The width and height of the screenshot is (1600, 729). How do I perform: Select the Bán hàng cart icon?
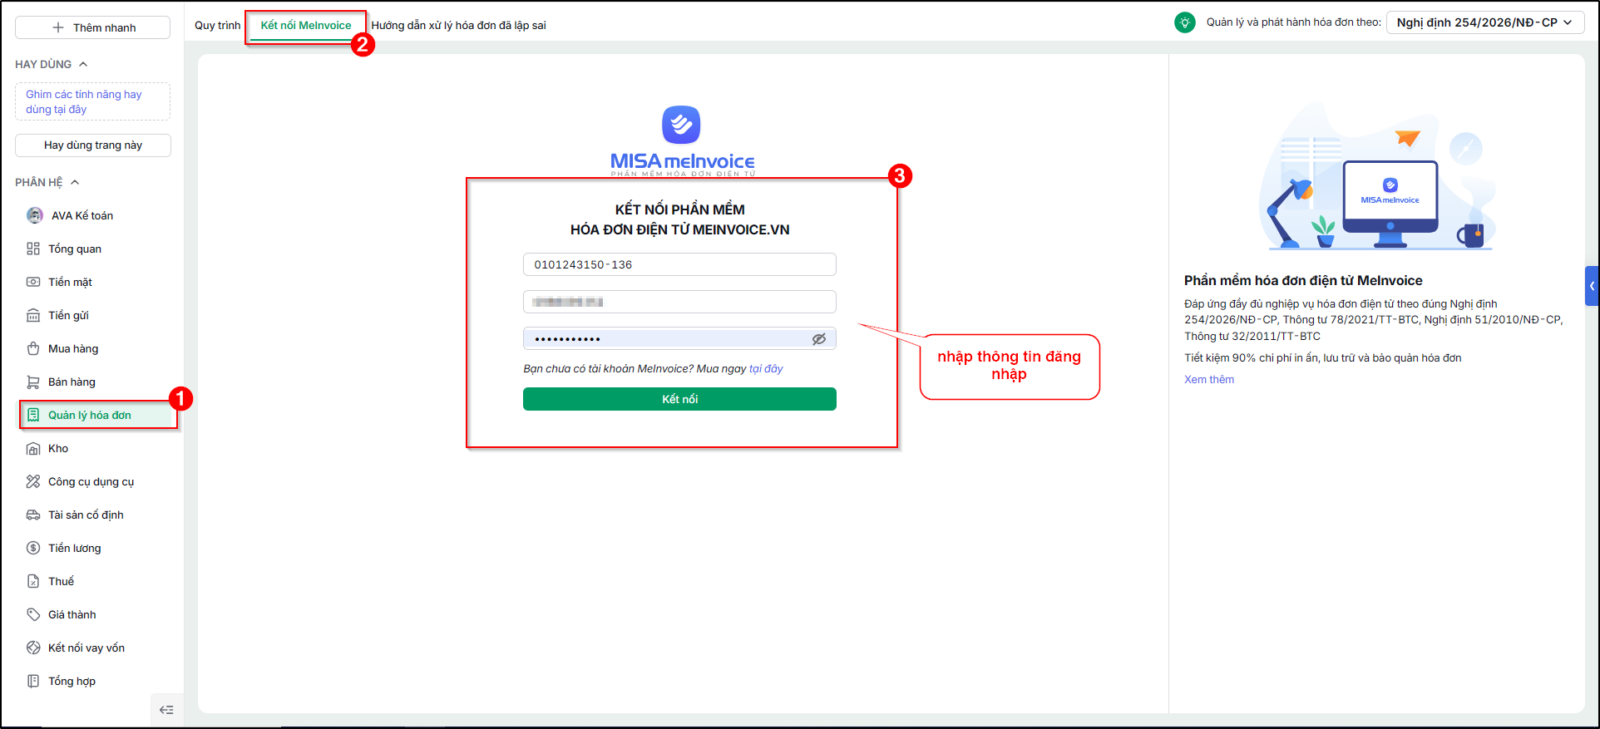pyautogui.click(x=33, y=382)
